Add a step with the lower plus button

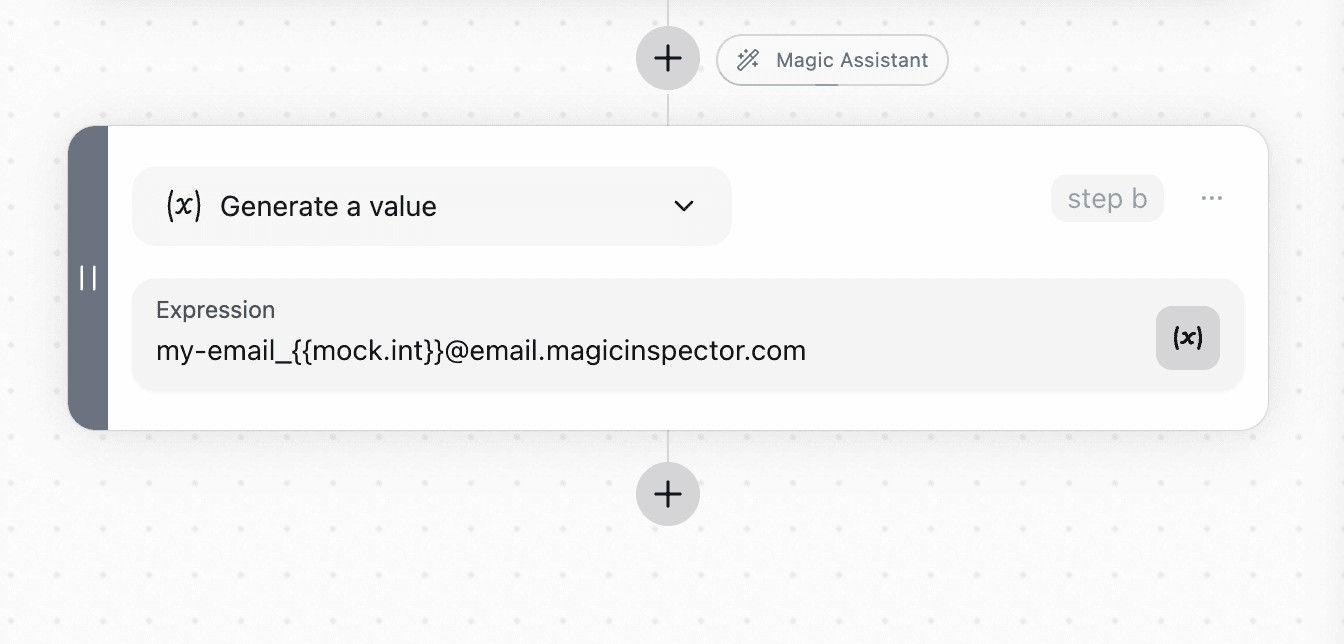click(668, 494)
